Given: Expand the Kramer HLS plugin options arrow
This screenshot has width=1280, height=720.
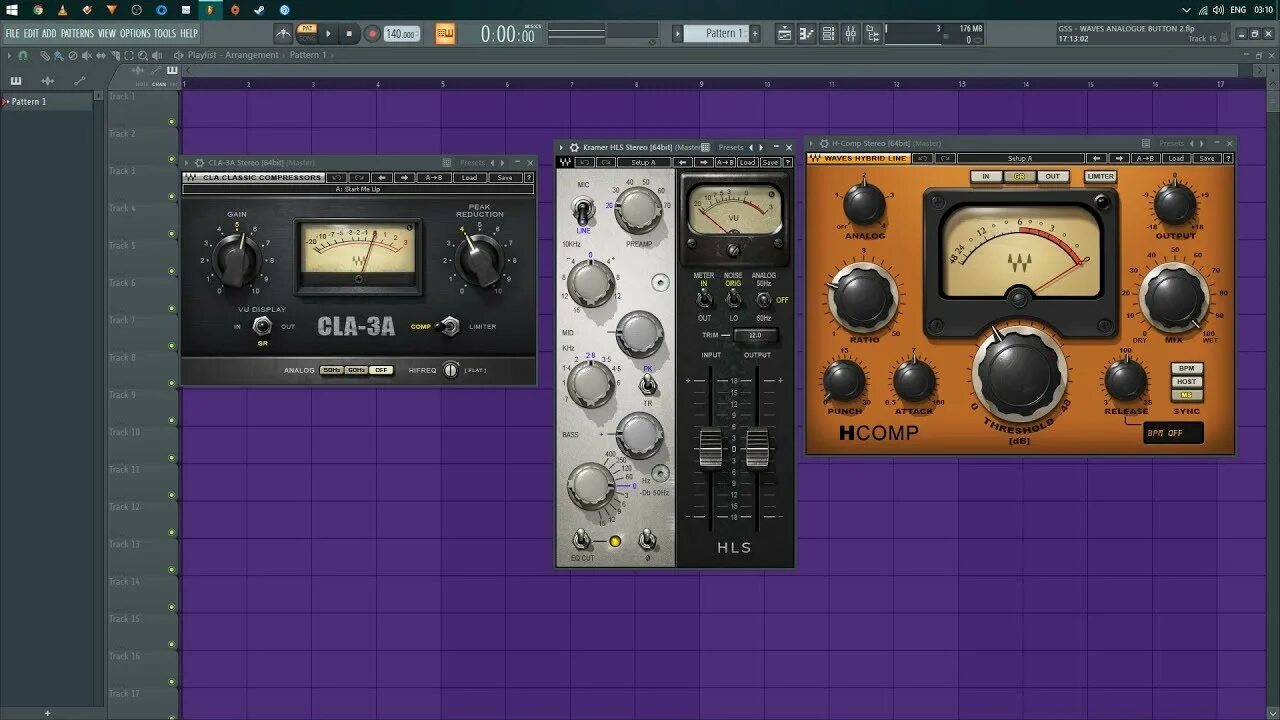Looking at the screenshot, I should [x=561, y=148].
